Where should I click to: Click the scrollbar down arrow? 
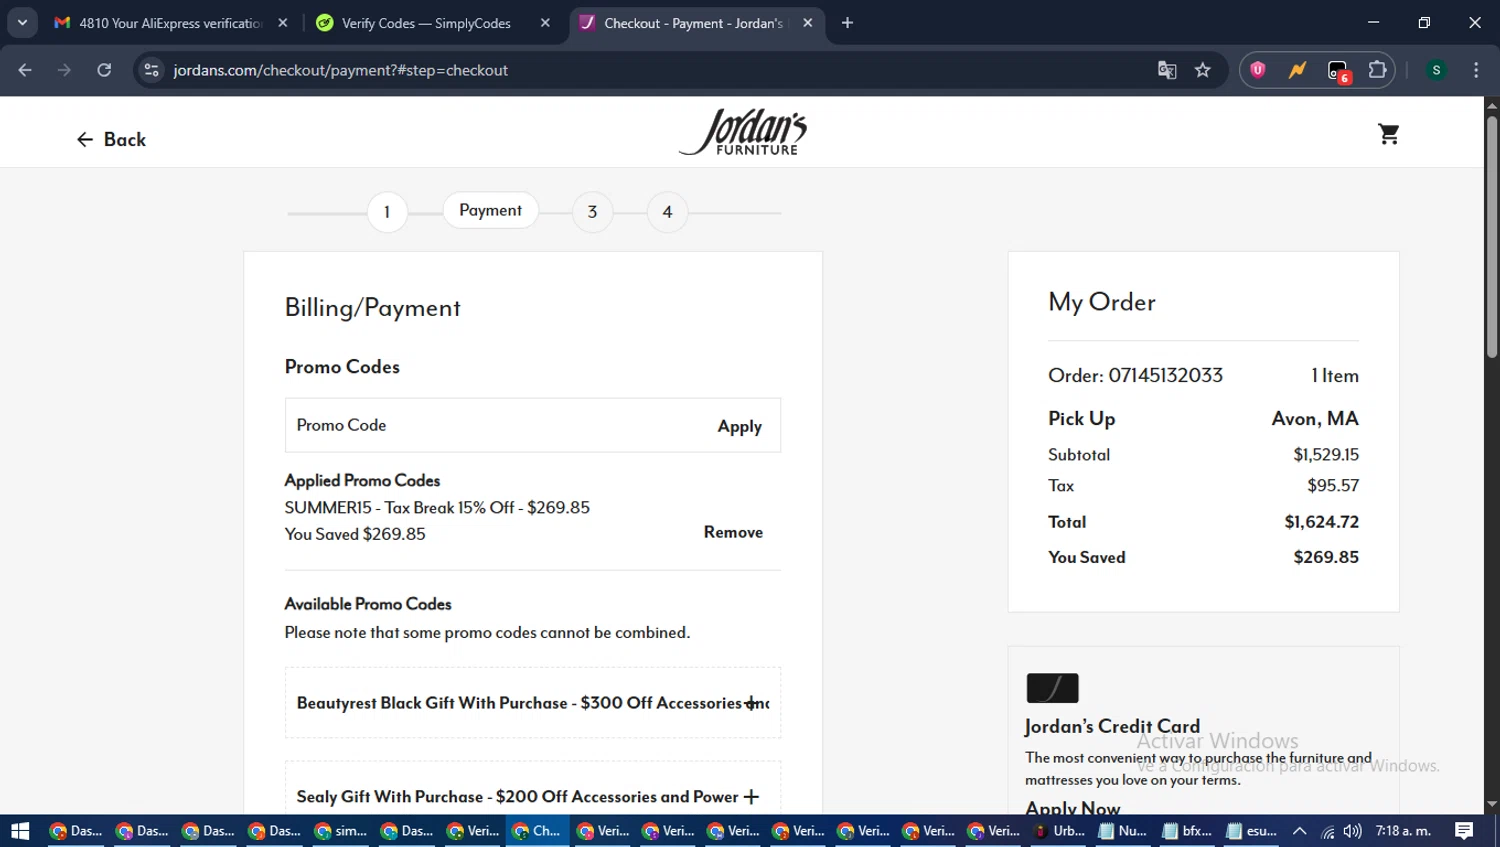click(1491, 804)
